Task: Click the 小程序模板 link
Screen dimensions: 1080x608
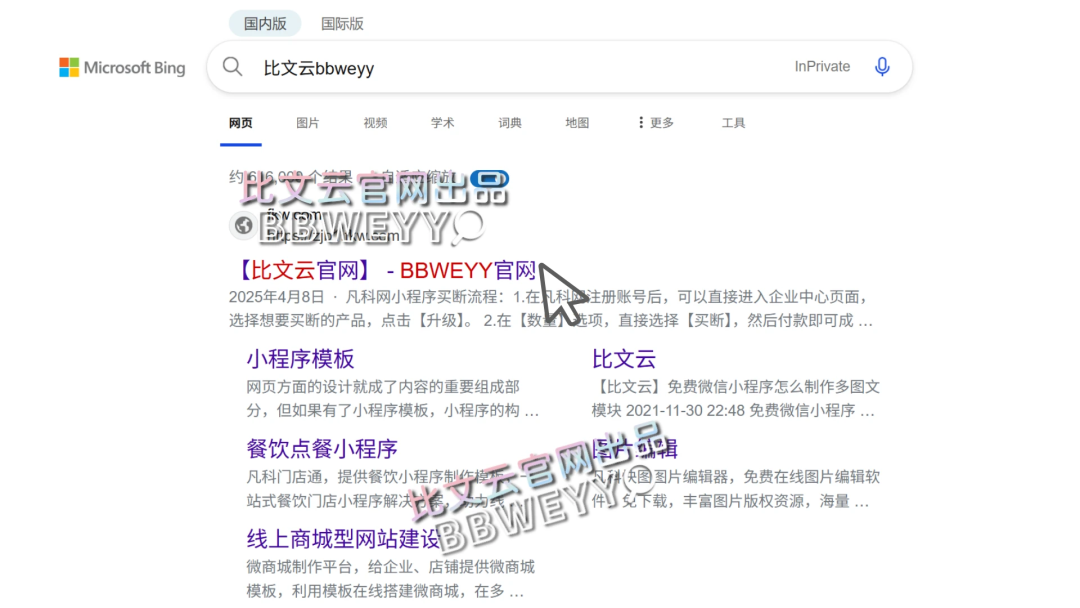Action: pos(298,359)
